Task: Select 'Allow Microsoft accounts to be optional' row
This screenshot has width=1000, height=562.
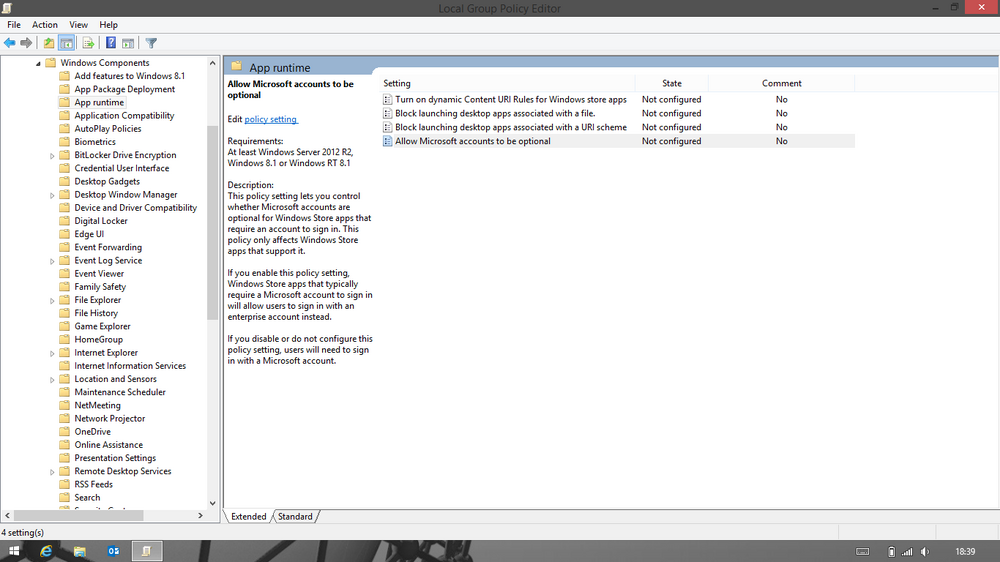Action: tap(618, 142)
